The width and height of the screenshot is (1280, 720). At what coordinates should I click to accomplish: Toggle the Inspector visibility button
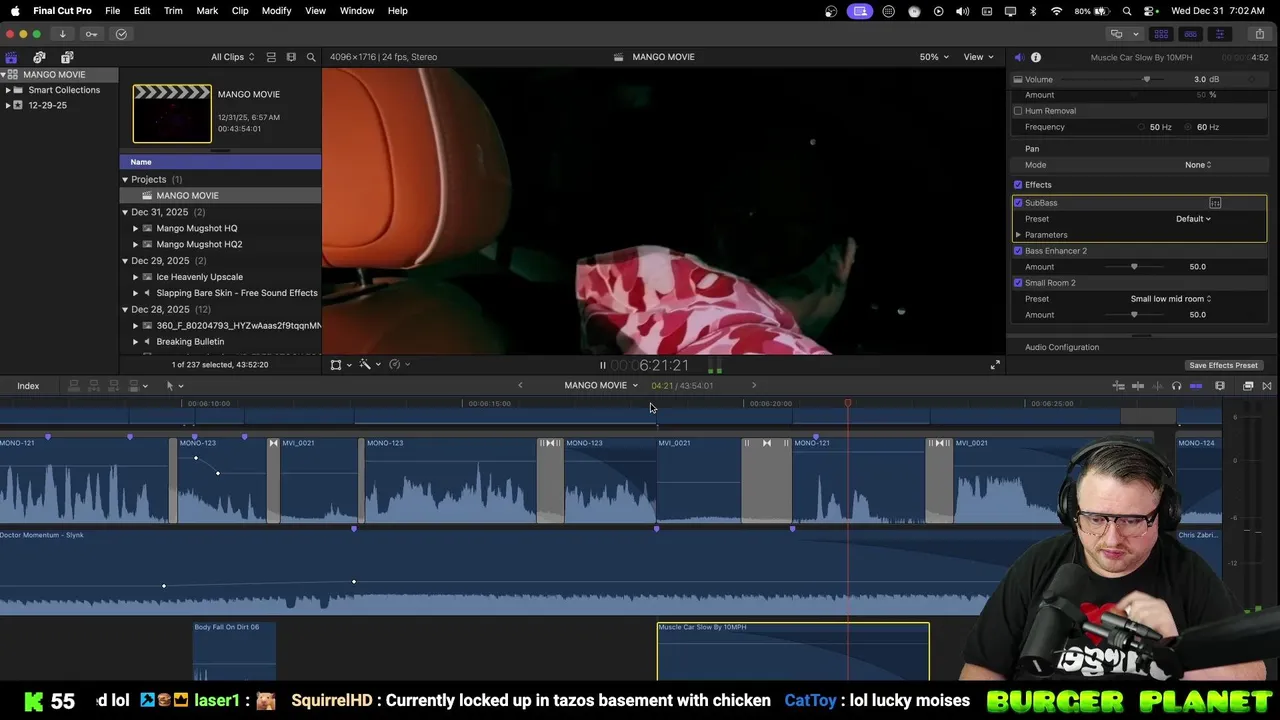(1219, 34)
